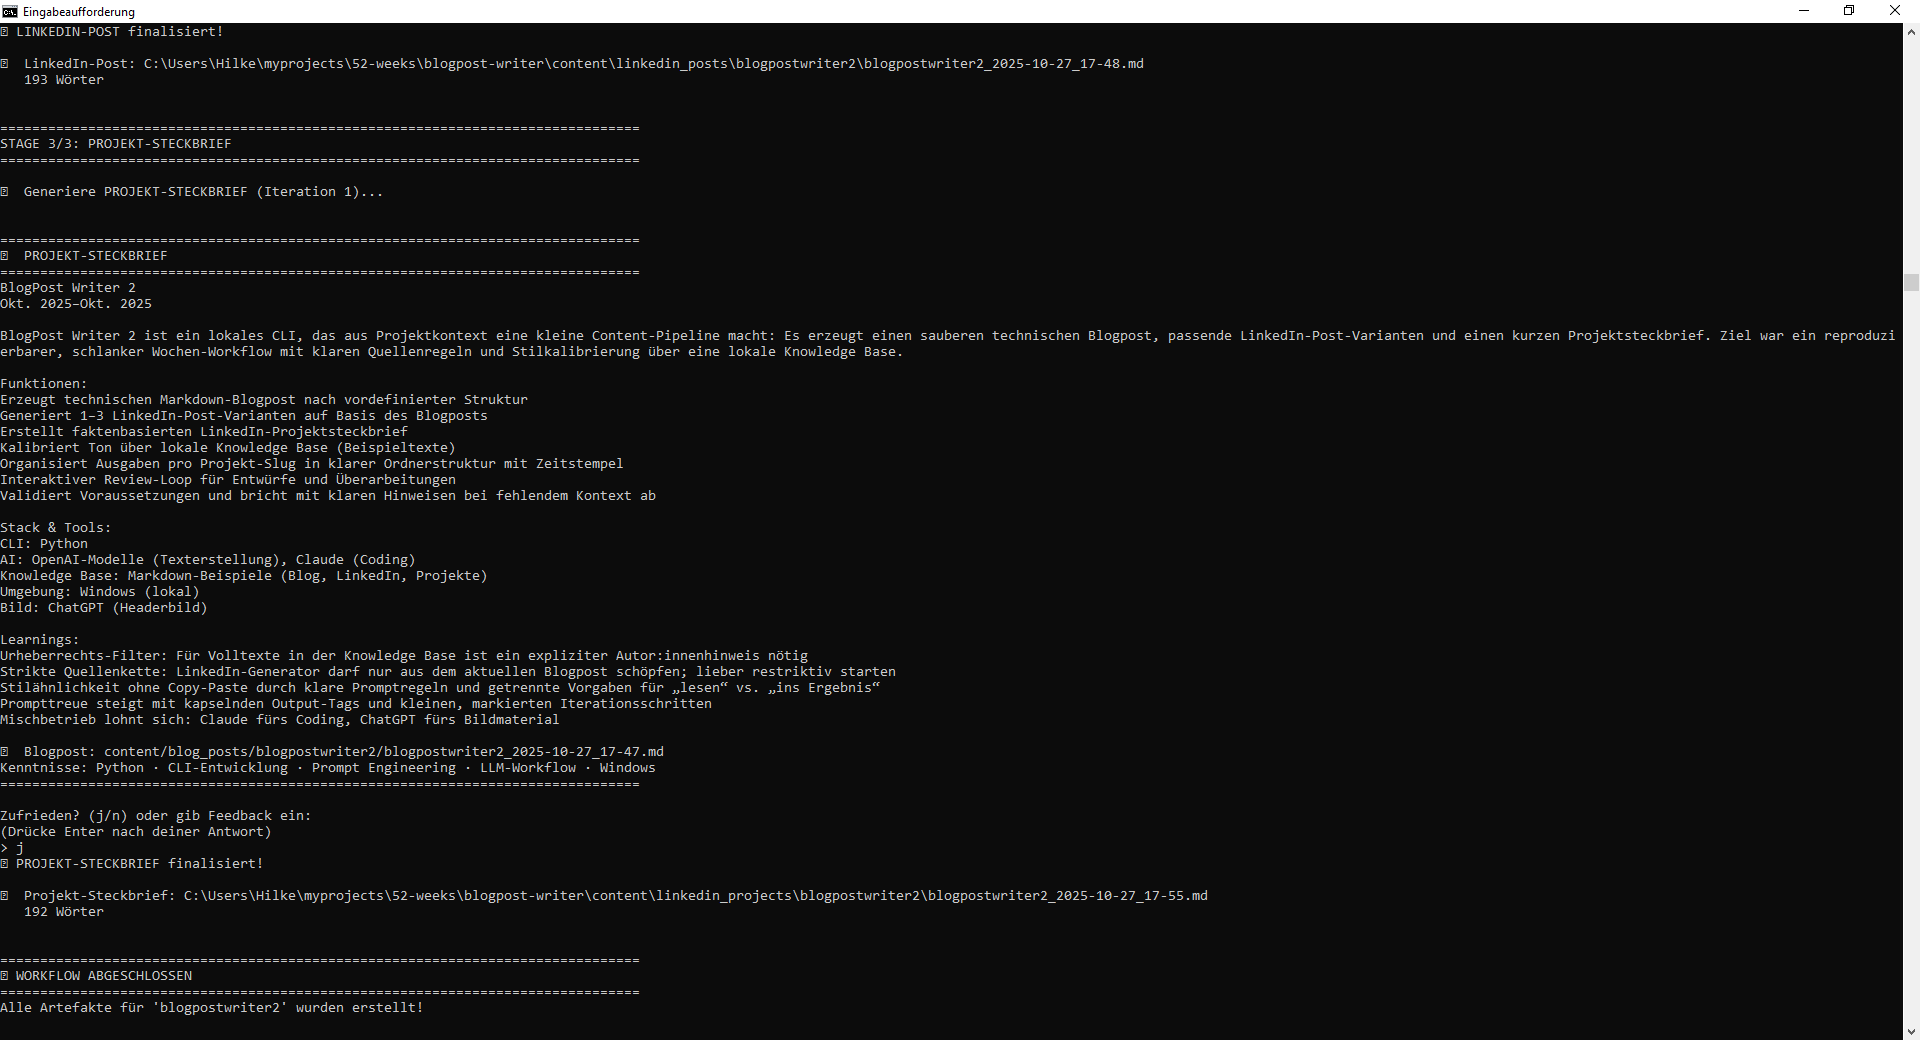Screen dimensions: 1920x1040
Task: Click the STAGE 3/3: PROJEKT-STECKBRIEF heading
Action: [x=116, y=144]
